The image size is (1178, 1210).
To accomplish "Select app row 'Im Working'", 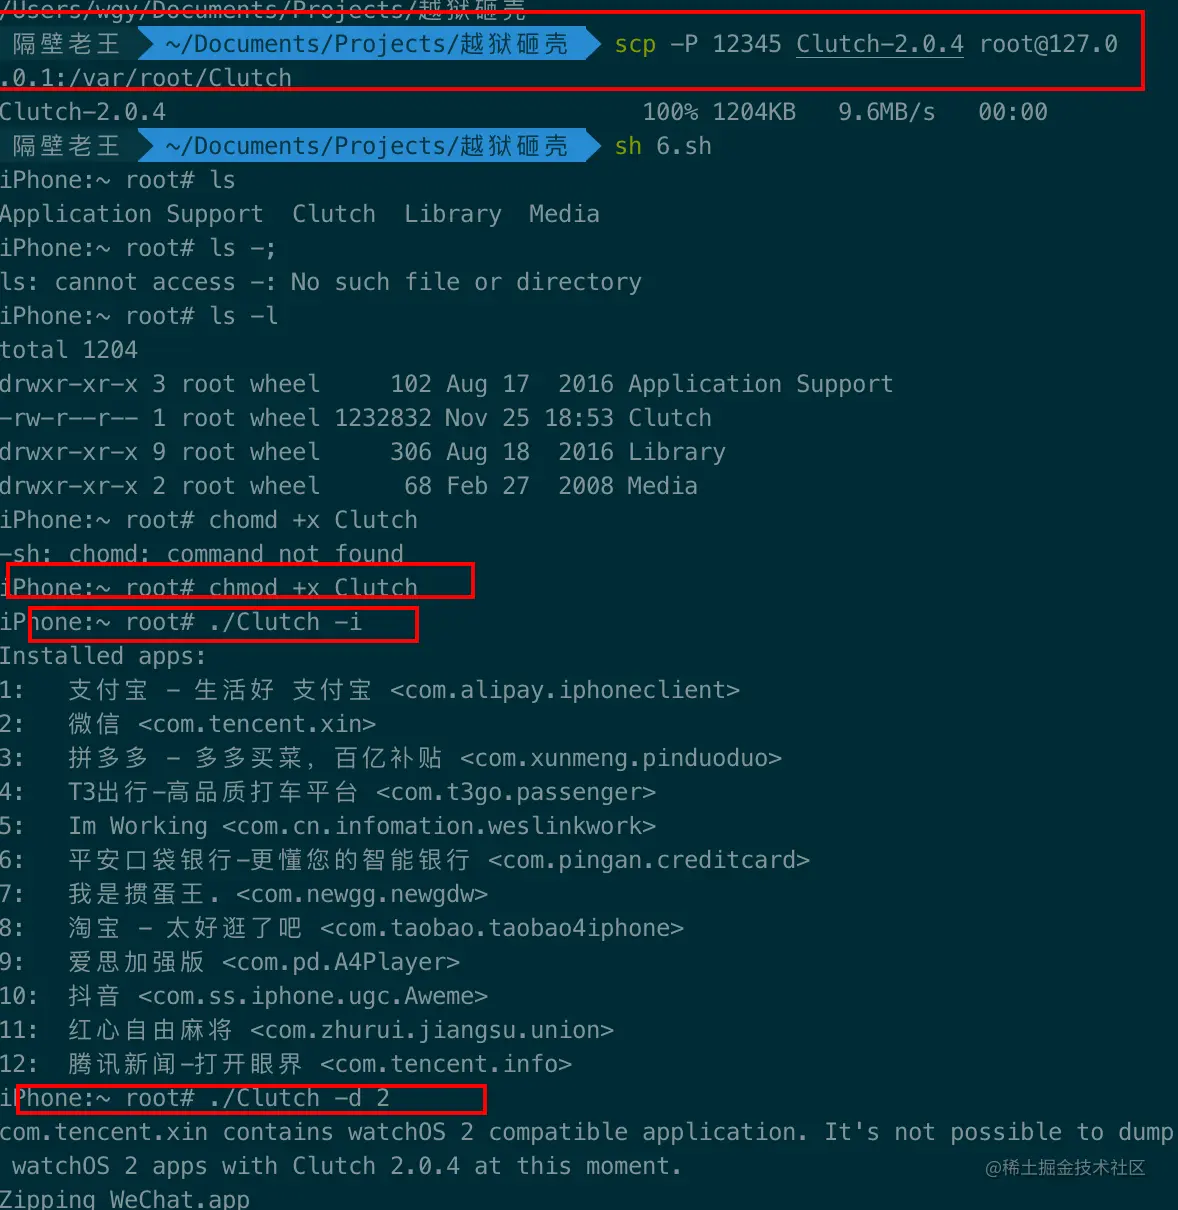I will pyautogui.click(x=328, y=826).
